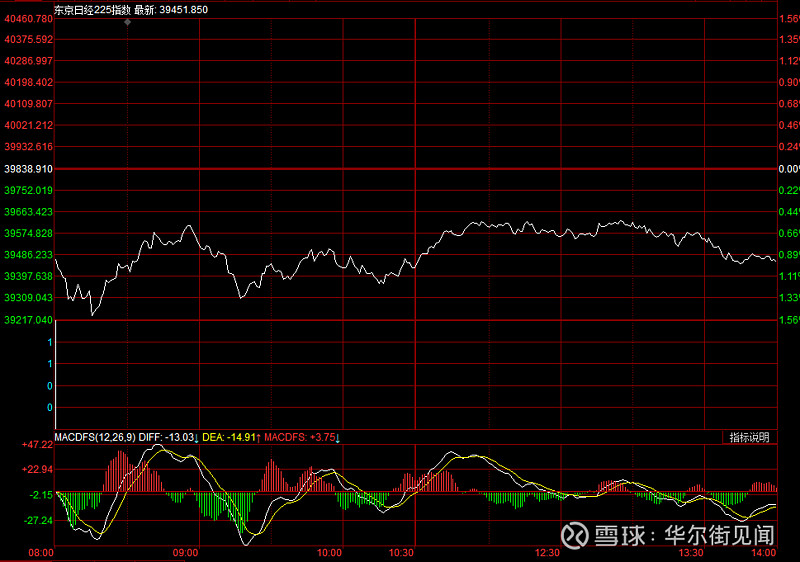Click the +22.94 MACD axis label
This screenshot has height=562, width=800.
pyautogui.click(x=37, y=469)
